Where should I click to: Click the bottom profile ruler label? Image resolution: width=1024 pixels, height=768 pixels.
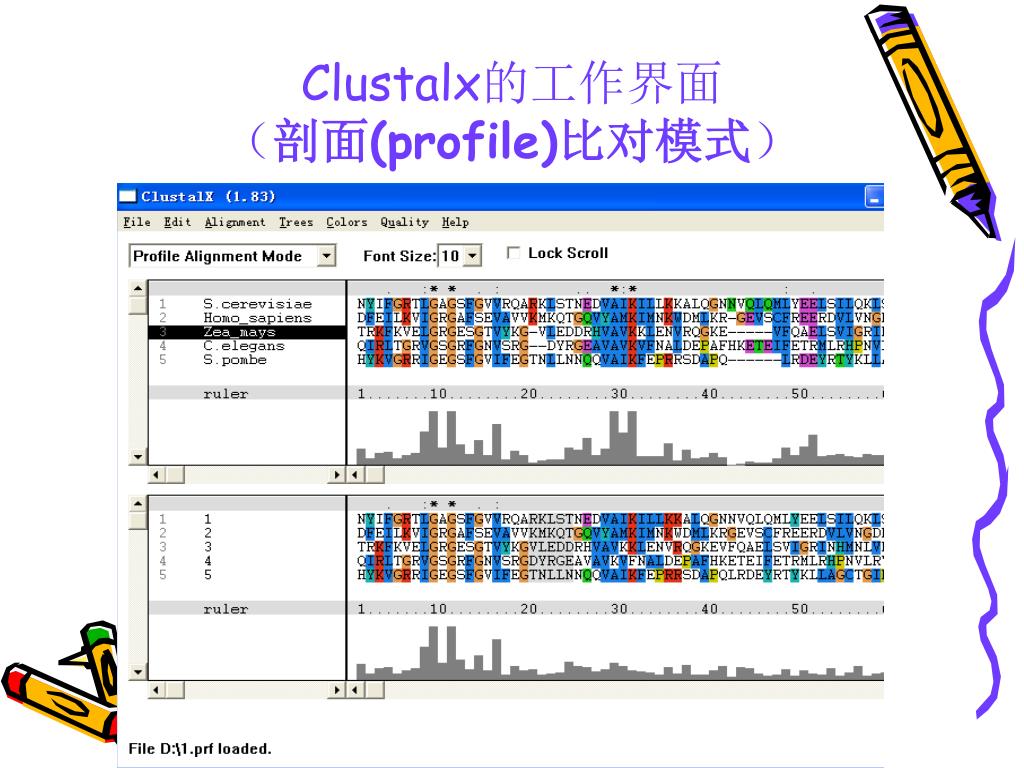tap(225, 609)
